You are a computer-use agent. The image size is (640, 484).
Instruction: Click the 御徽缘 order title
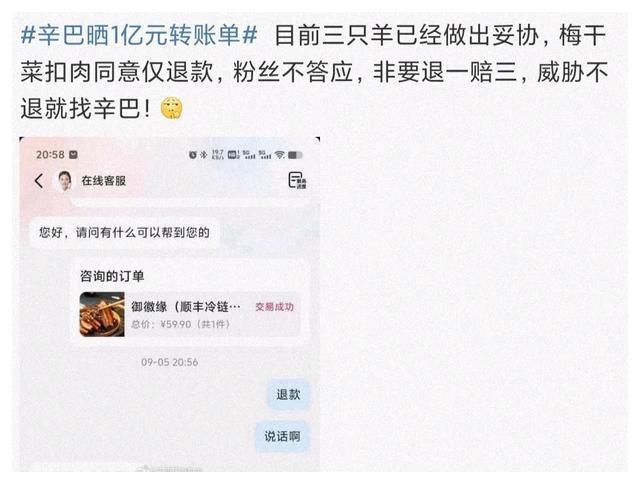pyautogui.click(x=186, y=306)
